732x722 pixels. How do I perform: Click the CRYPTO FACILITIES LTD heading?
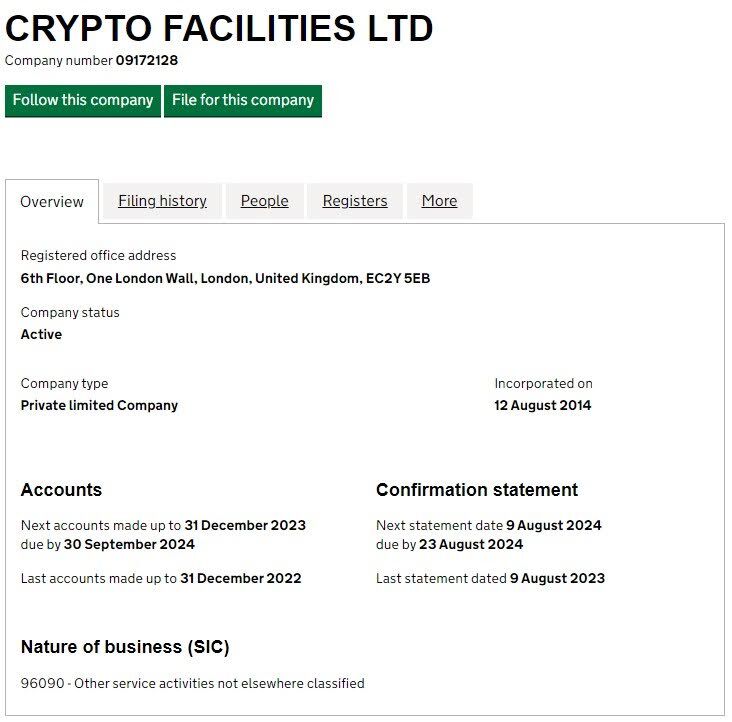click(x=219, y=28)
